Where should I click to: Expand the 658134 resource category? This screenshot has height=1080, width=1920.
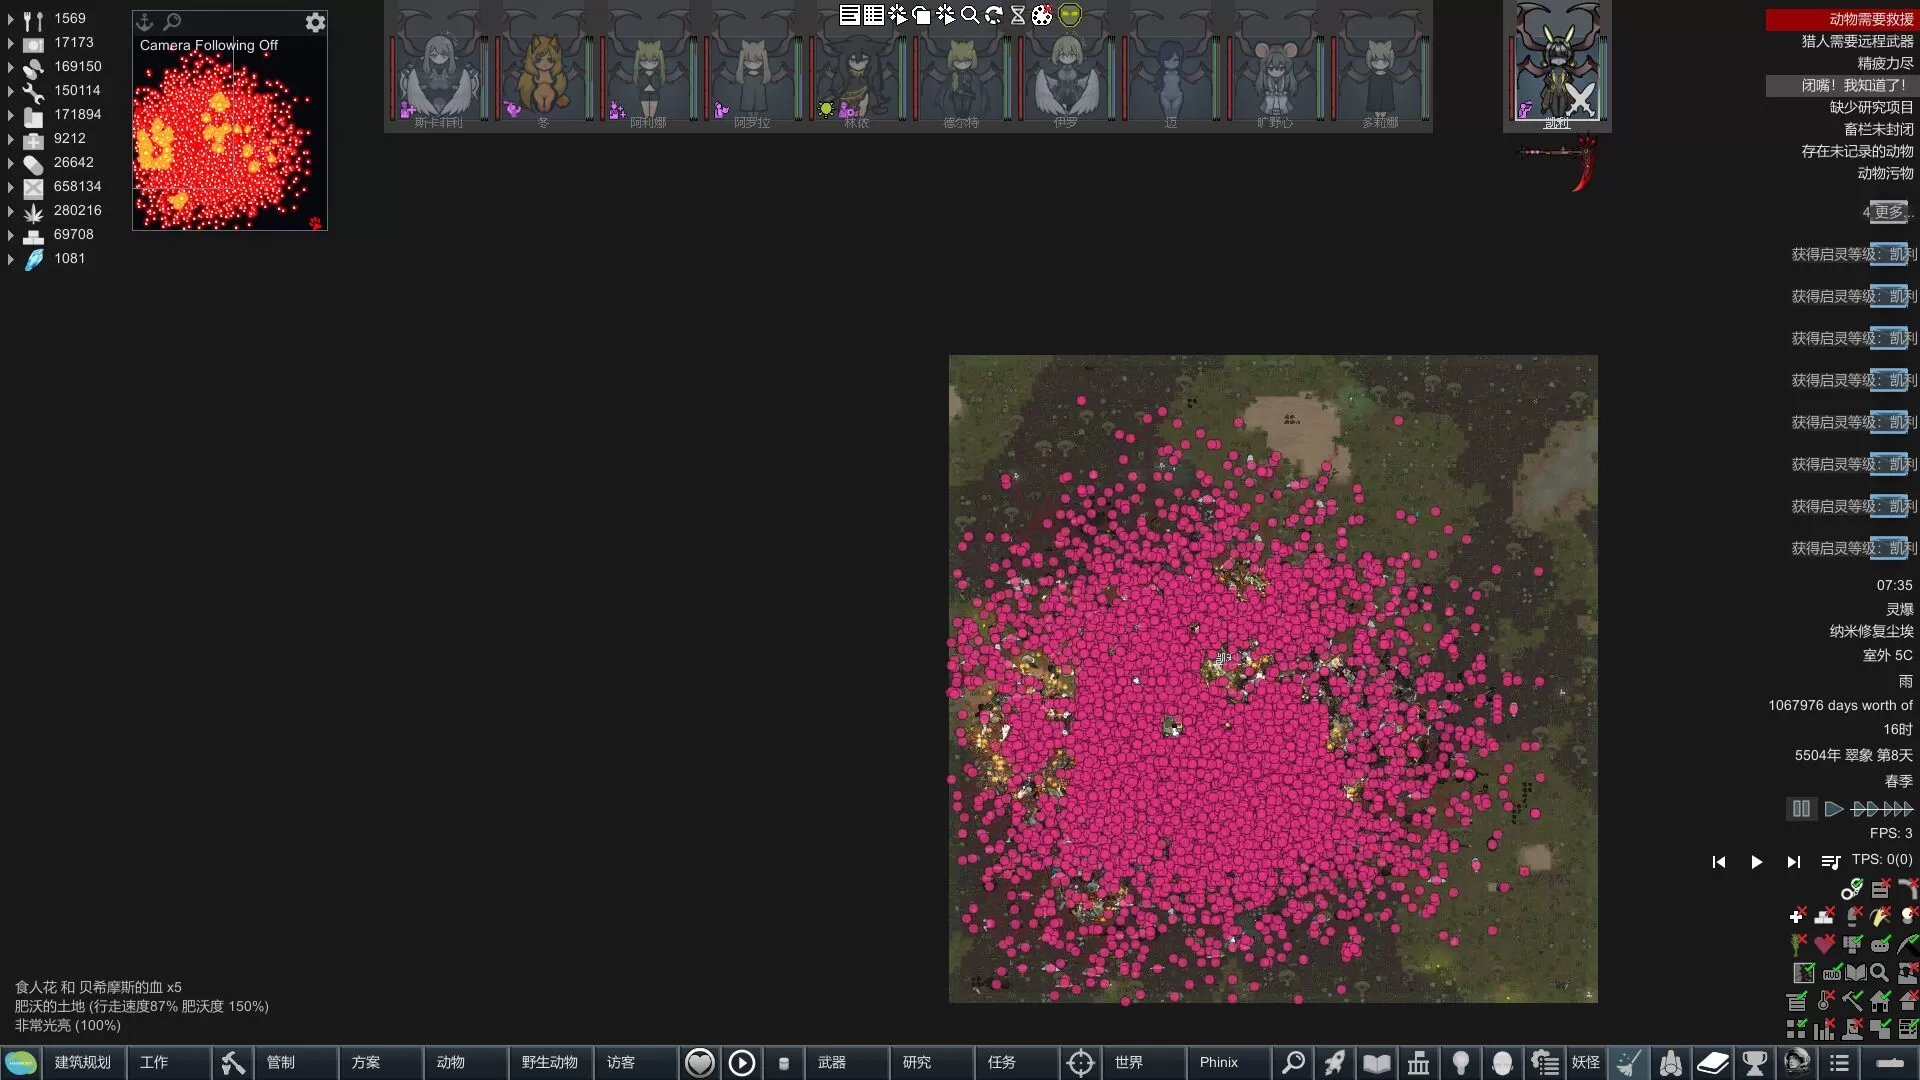tap(11, 187)
